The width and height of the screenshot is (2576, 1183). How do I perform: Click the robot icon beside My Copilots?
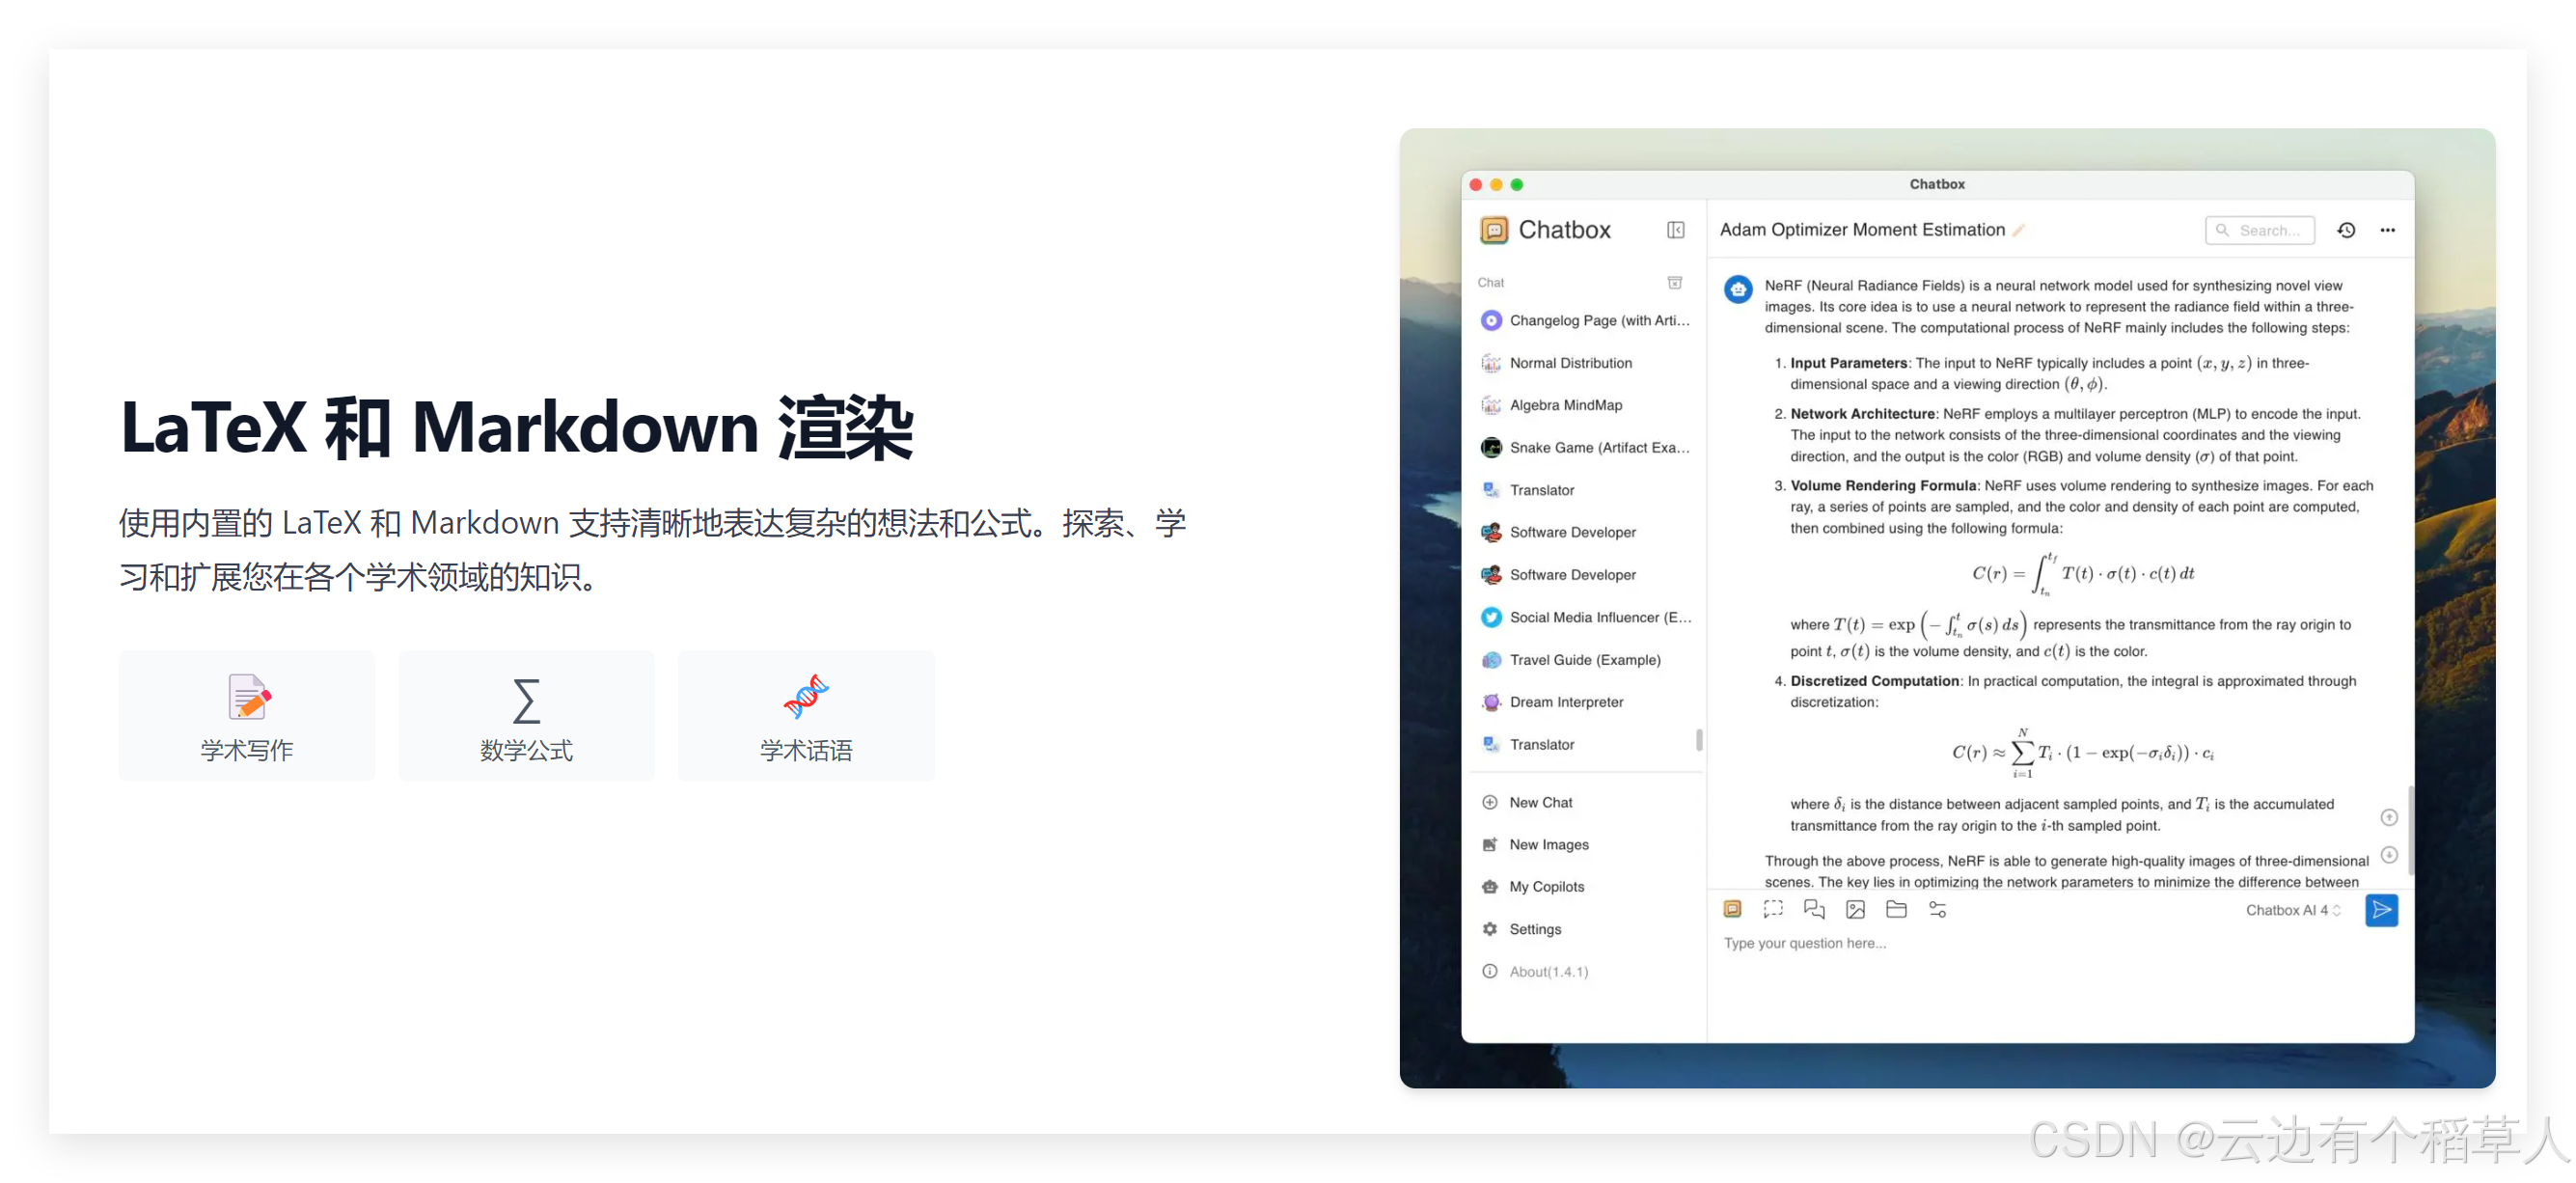(1489, 887)
